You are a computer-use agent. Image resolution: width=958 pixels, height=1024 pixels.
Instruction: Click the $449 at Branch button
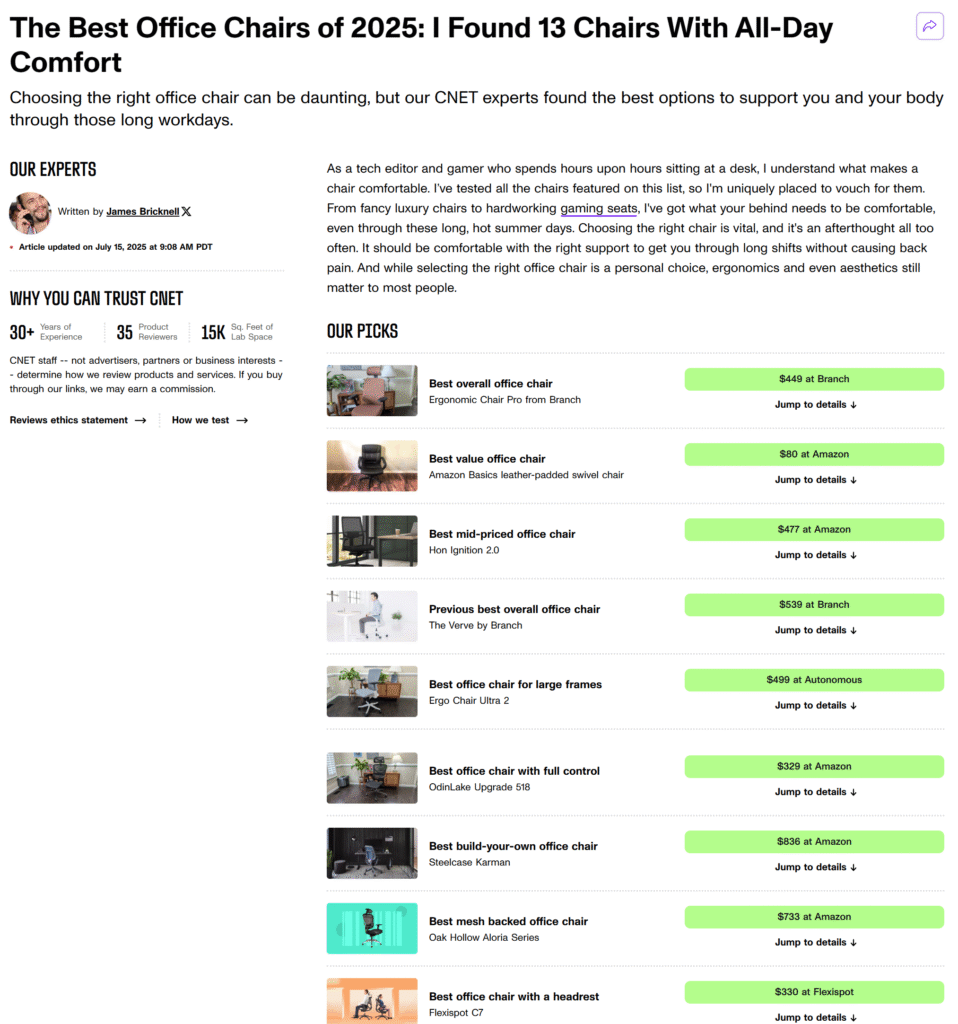814,379
